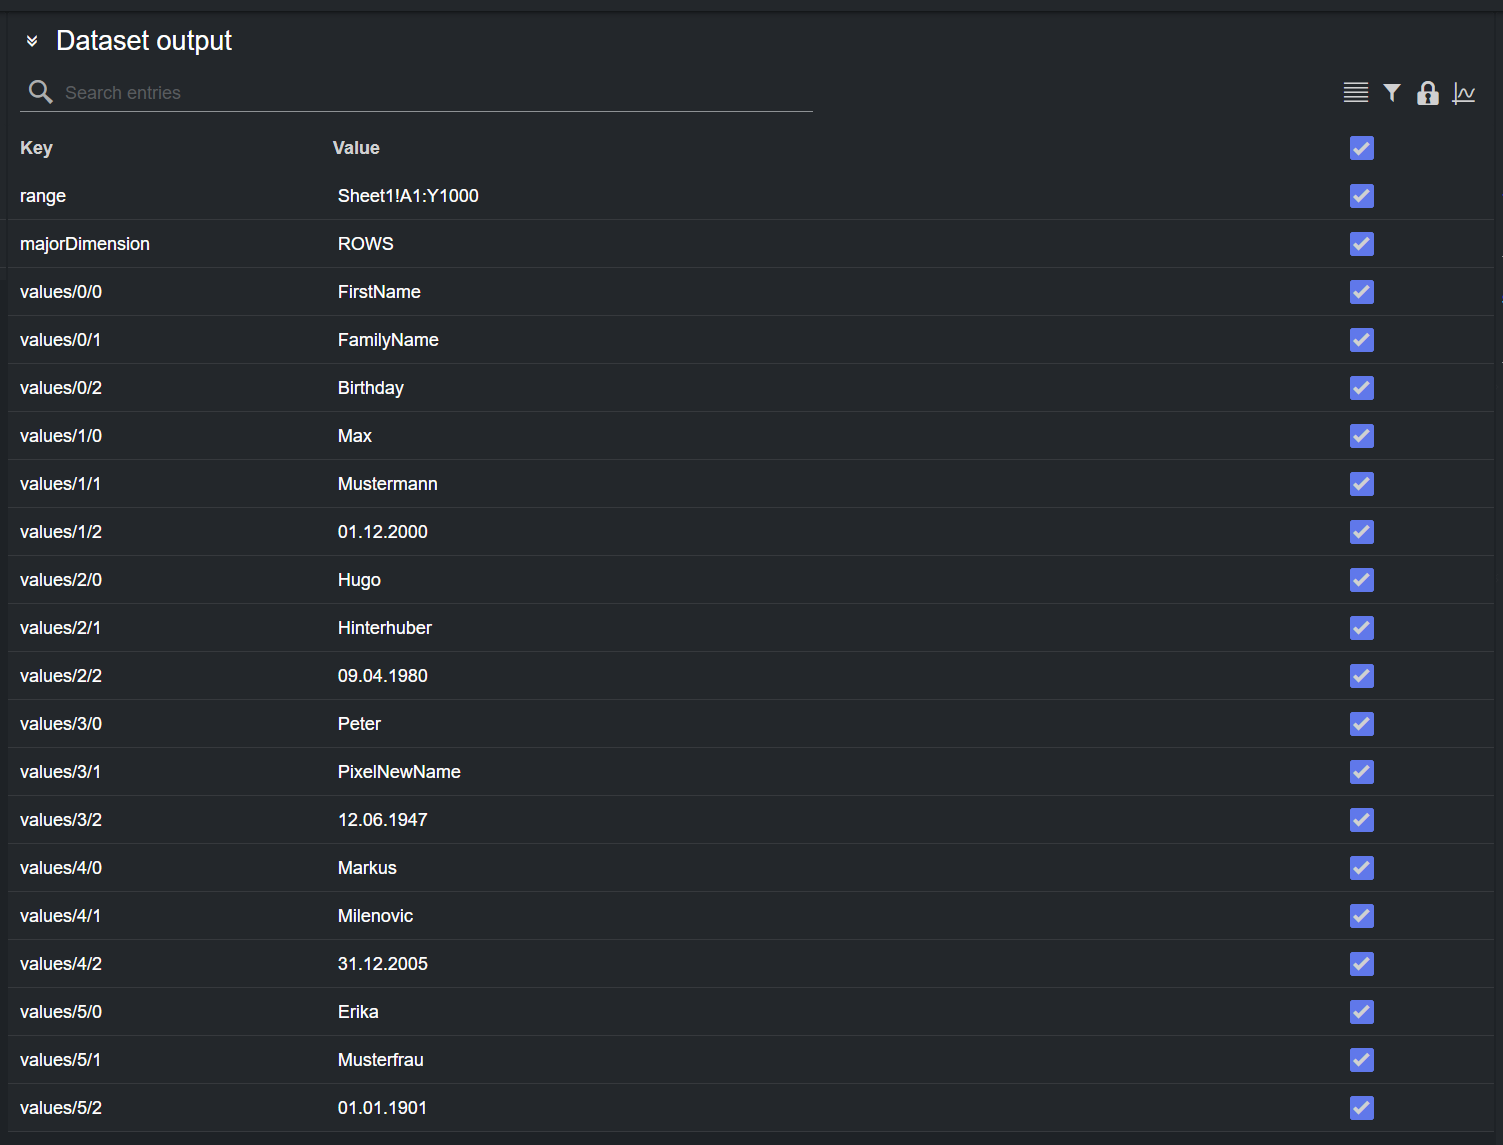The height and width of the screenshot is (1145, 1503).
Task: Type in the Search entries field
Action: 430,93
